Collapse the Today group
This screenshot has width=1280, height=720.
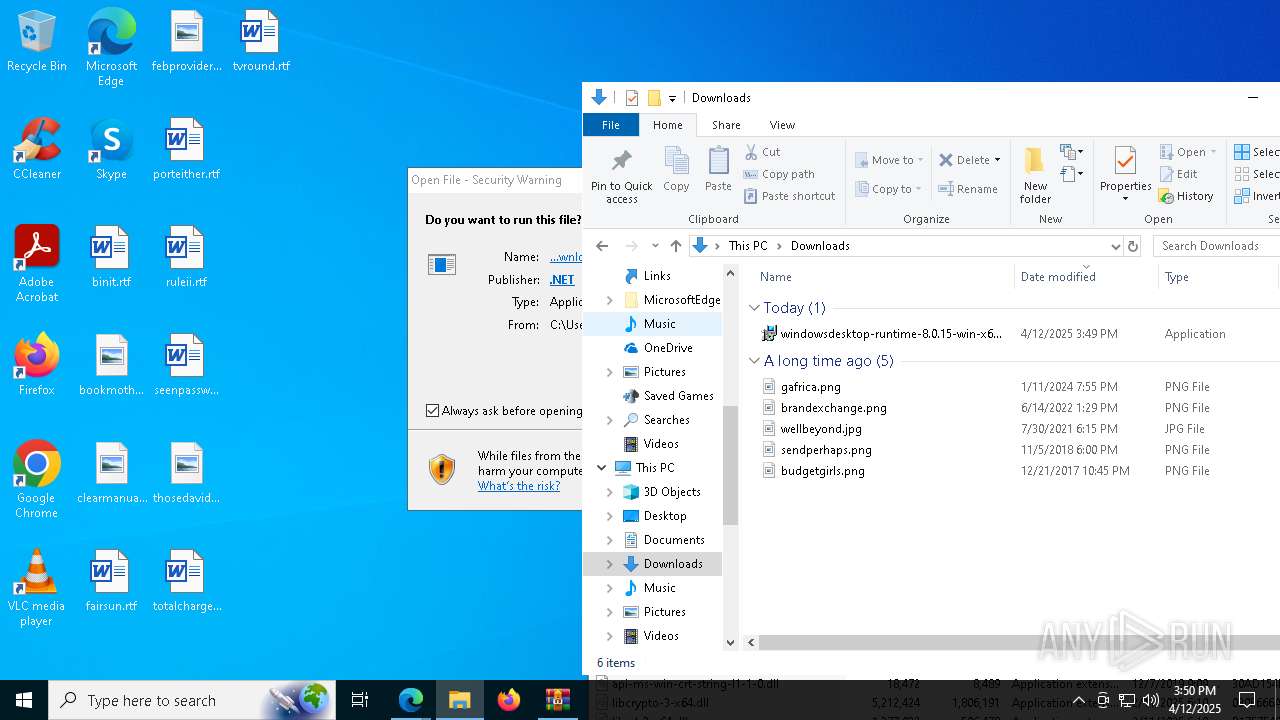(755, 308)
